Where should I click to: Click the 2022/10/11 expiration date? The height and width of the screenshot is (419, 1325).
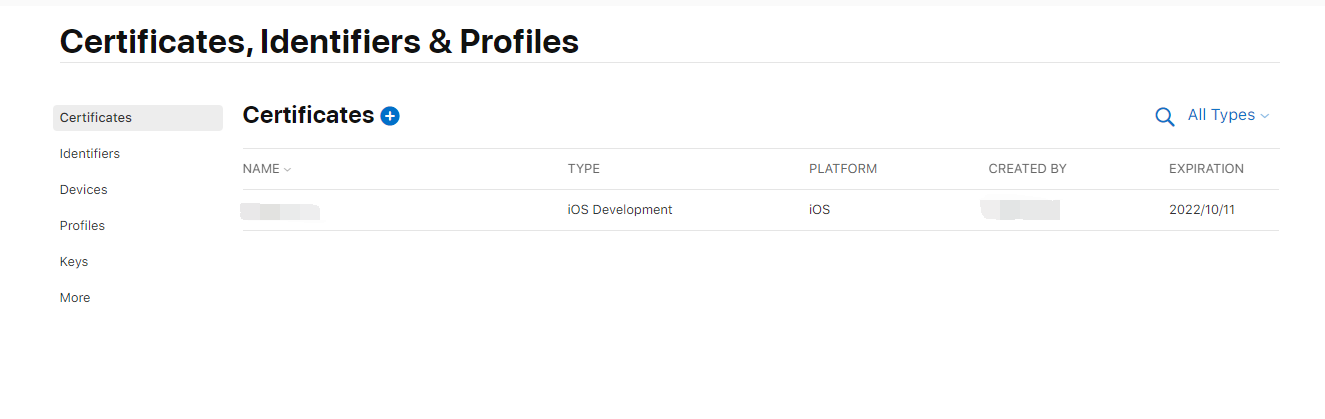[x=1201, y=210]
